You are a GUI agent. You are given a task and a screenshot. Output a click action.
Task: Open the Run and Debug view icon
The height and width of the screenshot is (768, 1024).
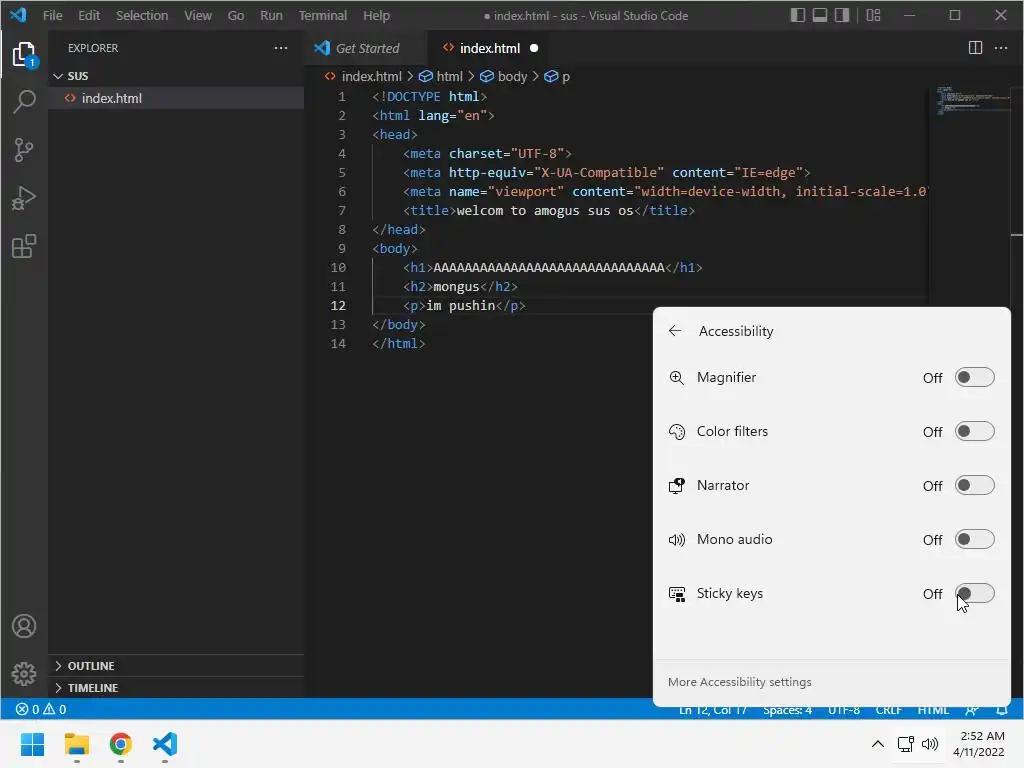24,198
